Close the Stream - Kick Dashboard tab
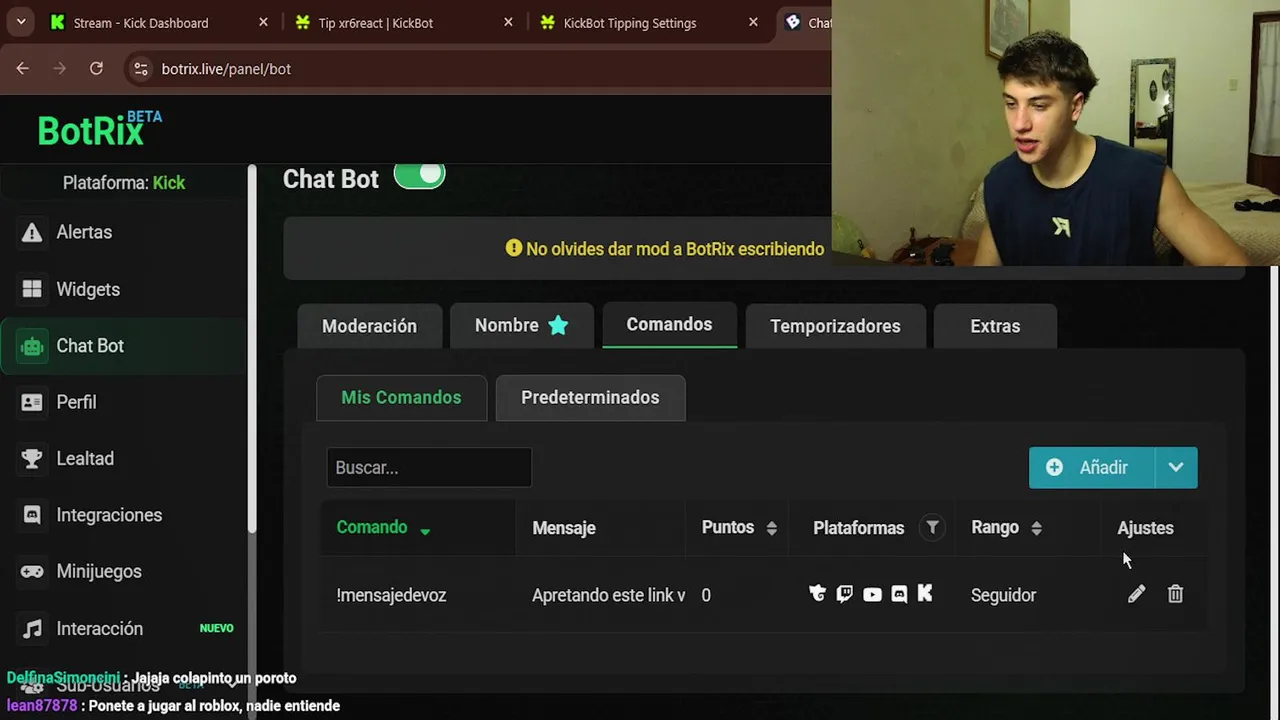1280x720 pixels. click(263, 22)
